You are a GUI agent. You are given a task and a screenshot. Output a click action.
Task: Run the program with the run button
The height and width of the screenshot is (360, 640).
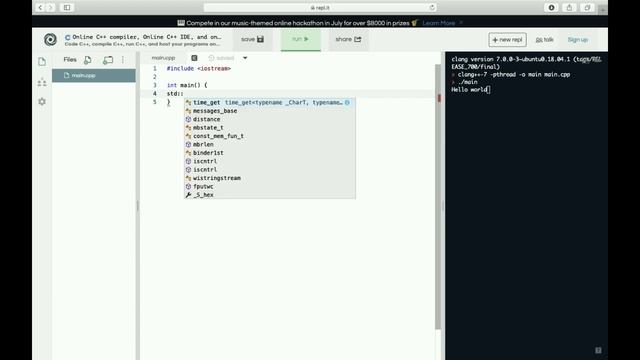(300, 39)
